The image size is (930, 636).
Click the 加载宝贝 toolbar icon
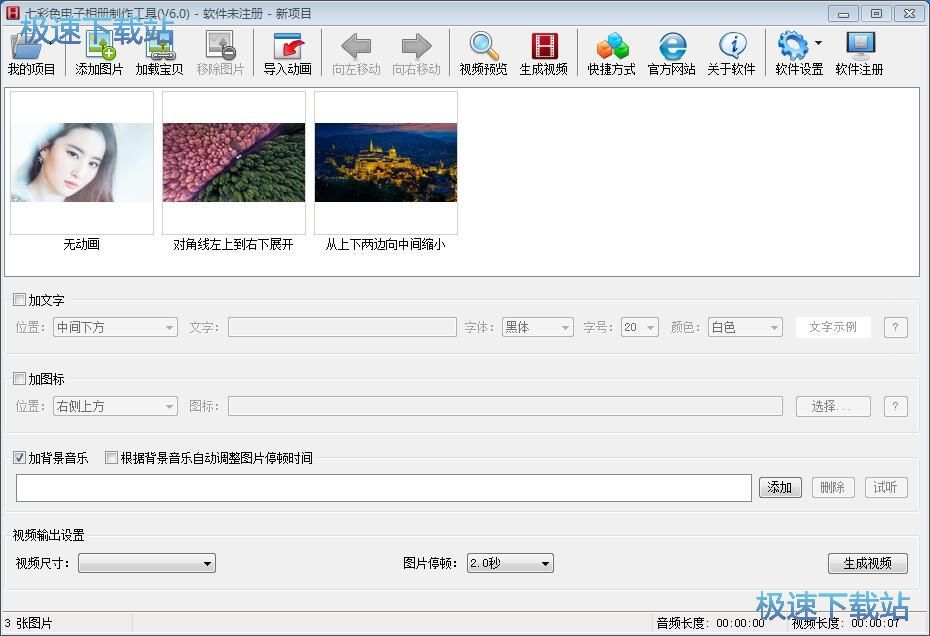click(x=159, y=46)
